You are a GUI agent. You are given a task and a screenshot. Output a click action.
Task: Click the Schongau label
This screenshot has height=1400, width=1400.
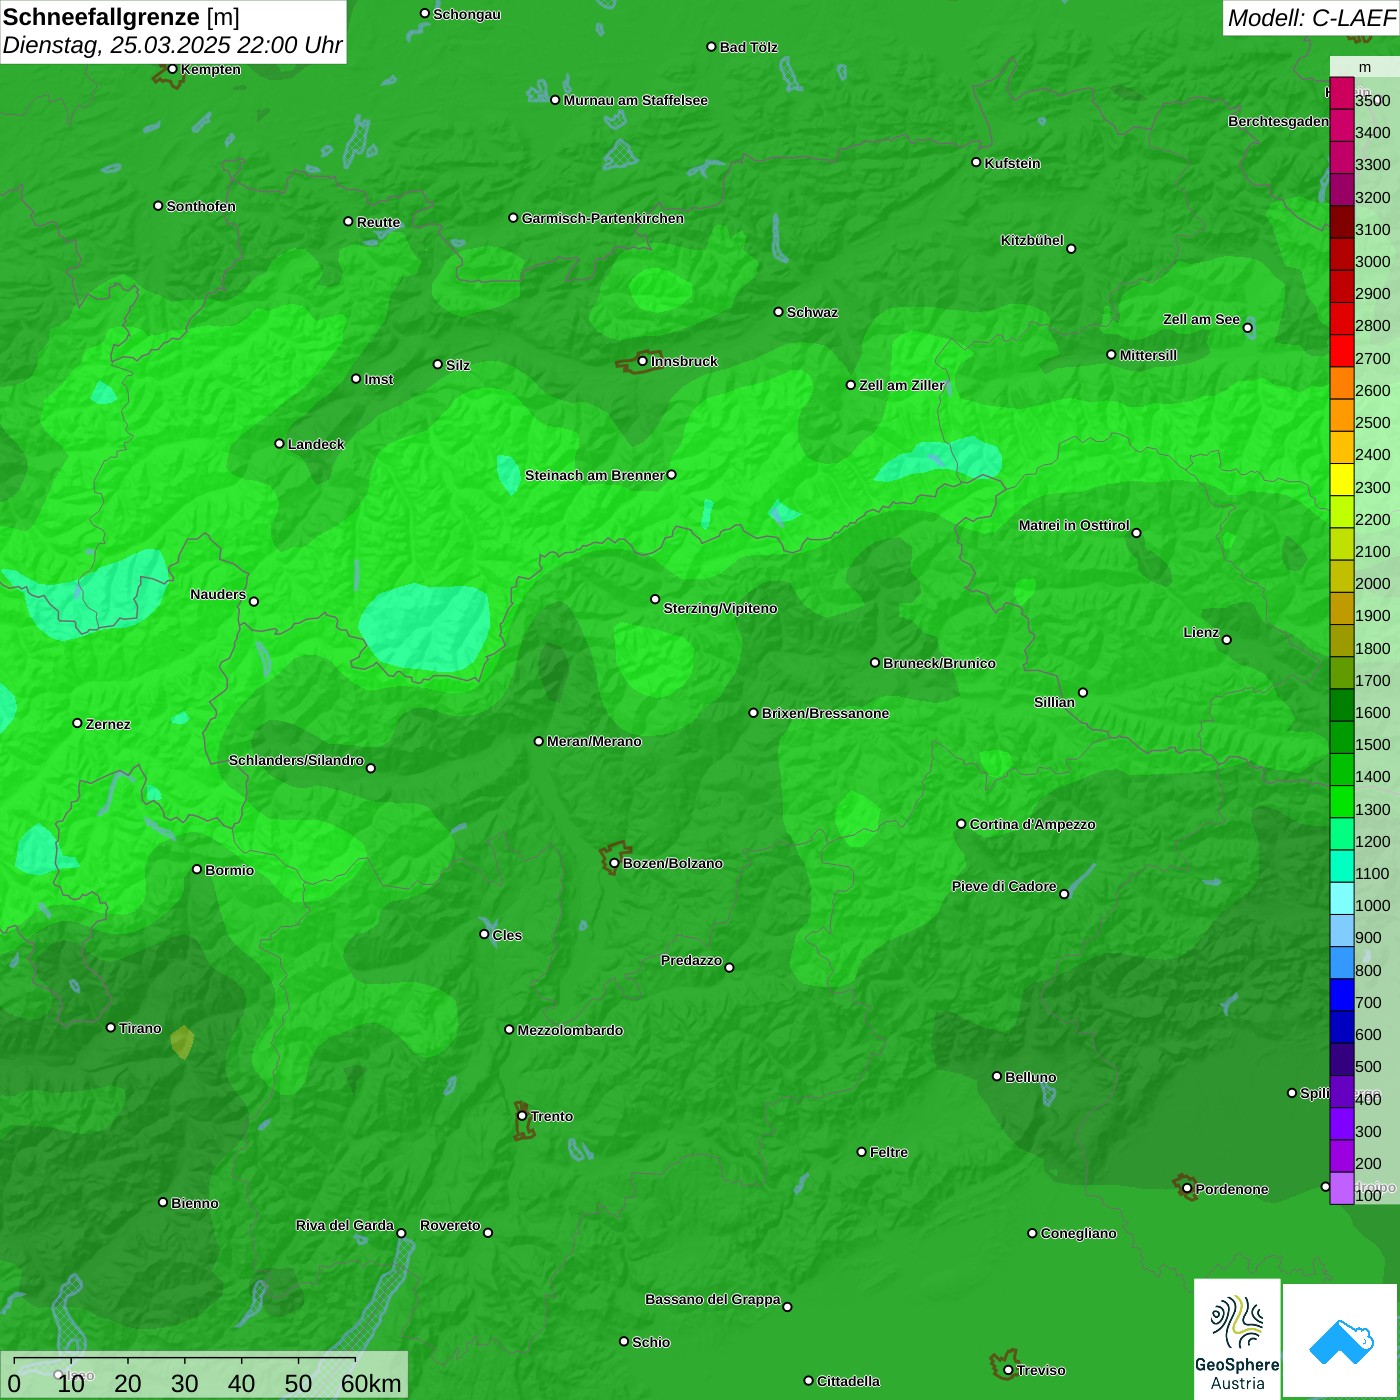pos(466,14)
